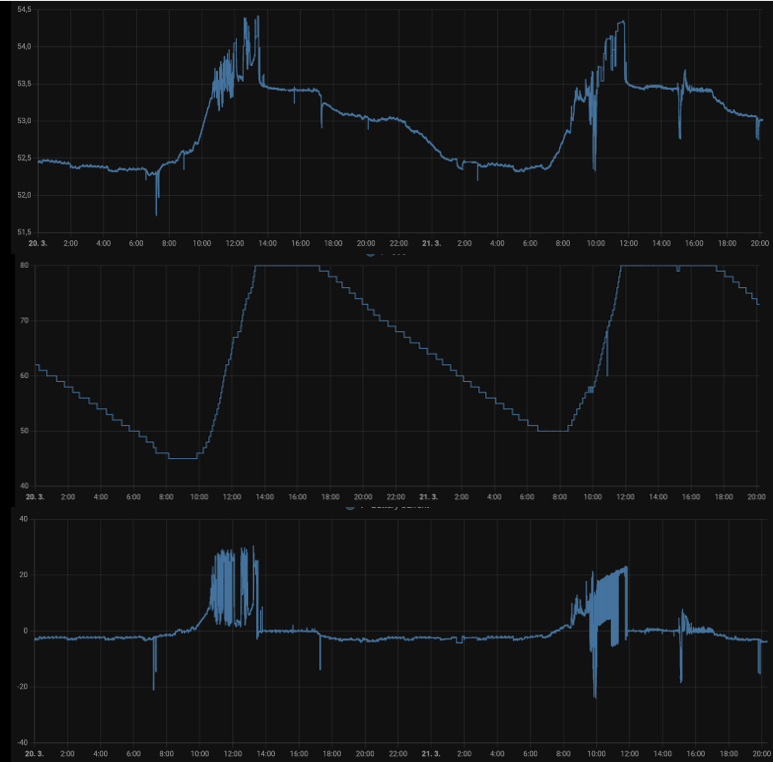
Task: Click the 70 y-axis label
Action: point(24,320)
